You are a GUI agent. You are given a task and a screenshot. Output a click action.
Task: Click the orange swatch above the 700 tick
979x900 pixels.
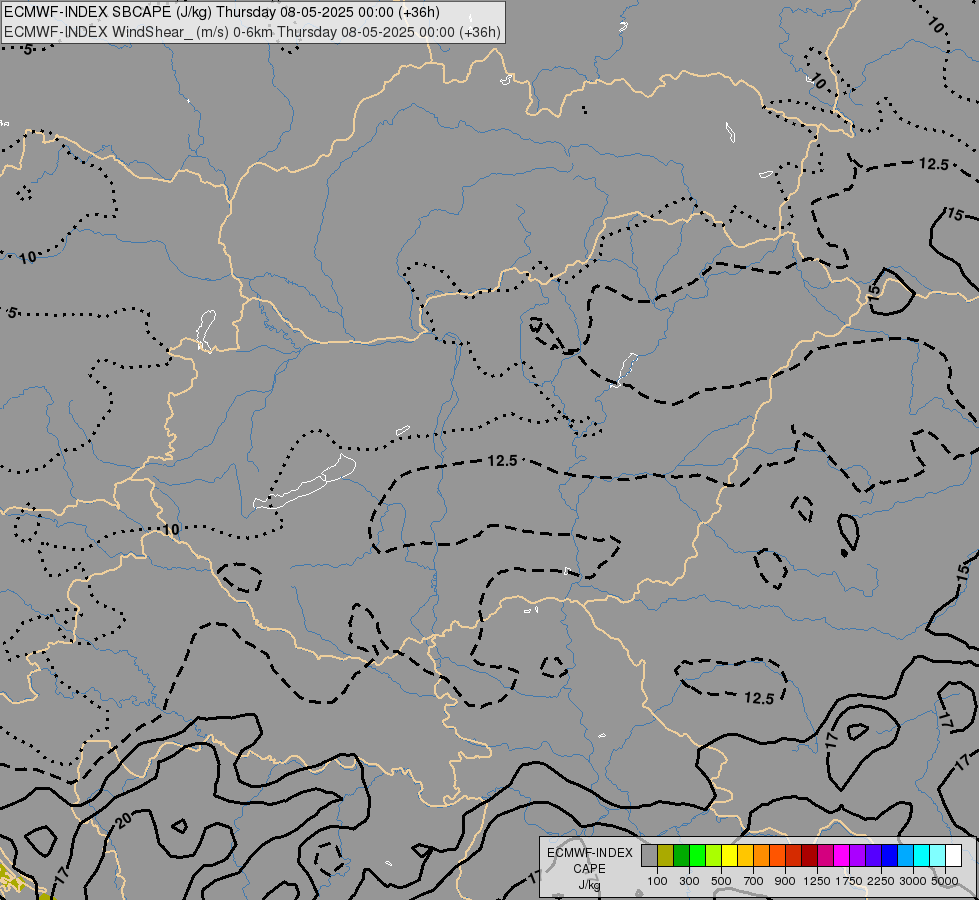tap(761, 855)
